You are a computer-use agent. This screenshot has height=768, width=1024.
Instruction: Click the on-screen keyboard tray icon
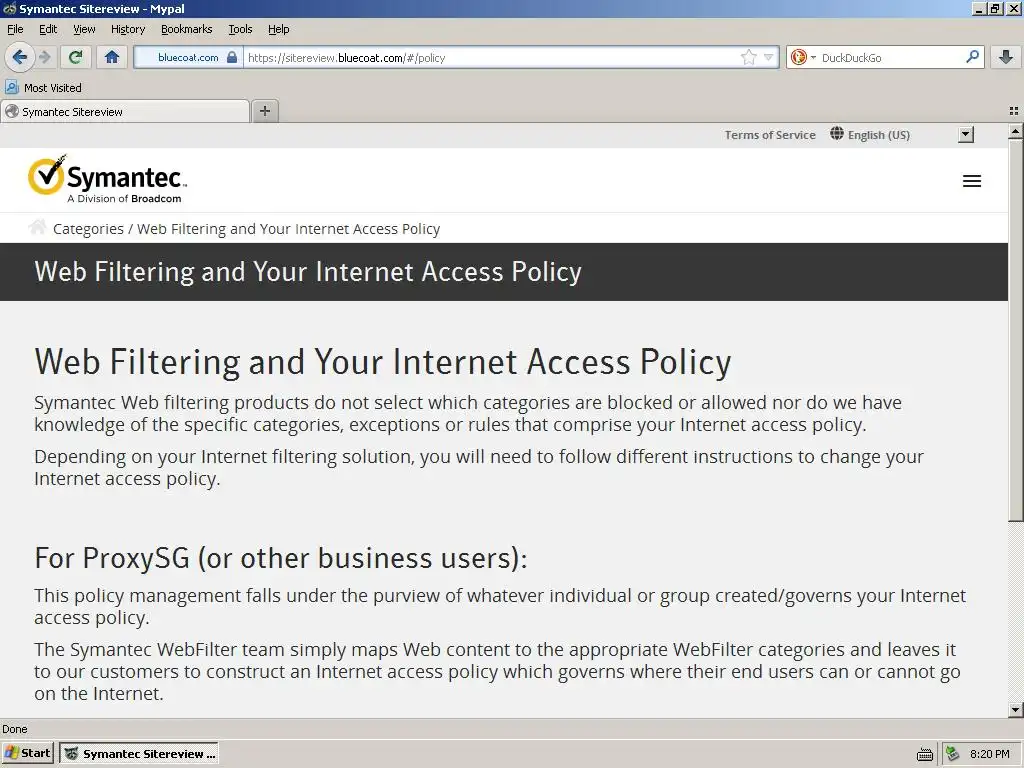tap(925, 754)
